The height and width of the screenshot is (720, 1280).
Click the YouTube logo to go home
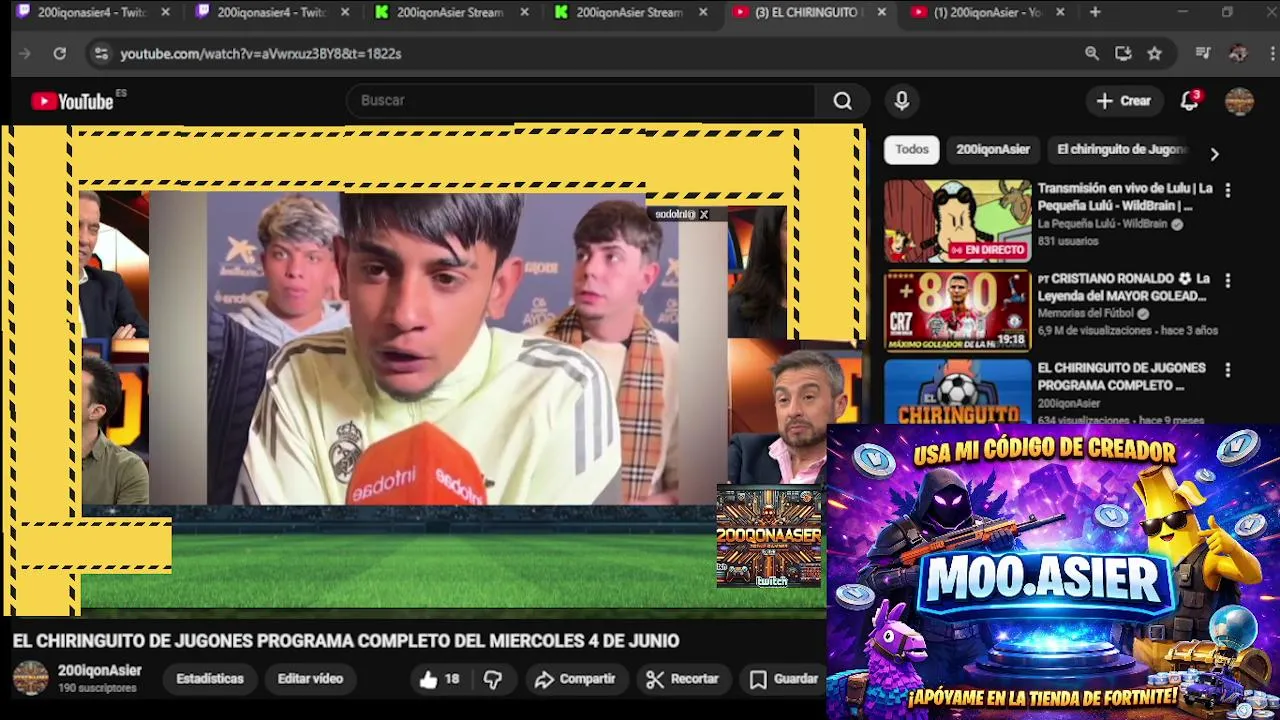(72, 101)
